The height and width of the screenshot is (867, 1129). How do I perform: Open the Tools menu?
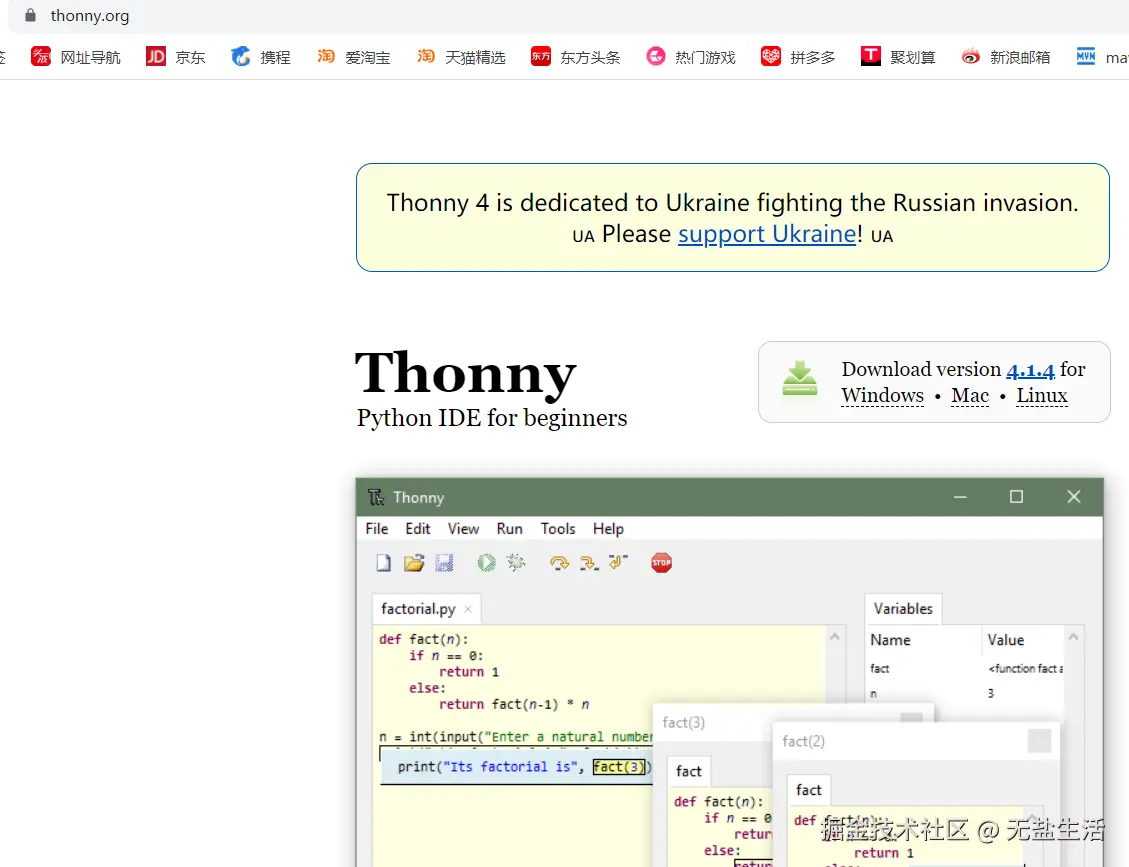(x=557, y=529)
